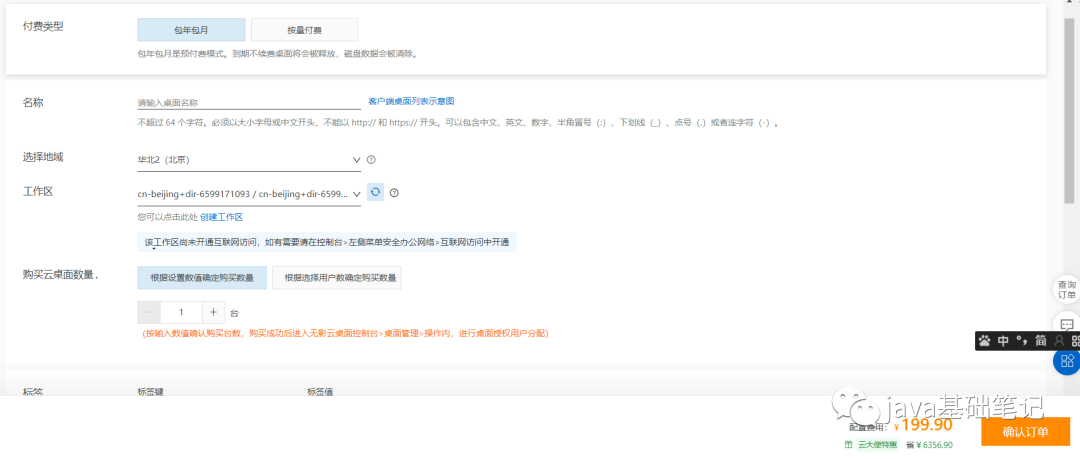Increase desktop quantity with plus button

tap(214, 312)
